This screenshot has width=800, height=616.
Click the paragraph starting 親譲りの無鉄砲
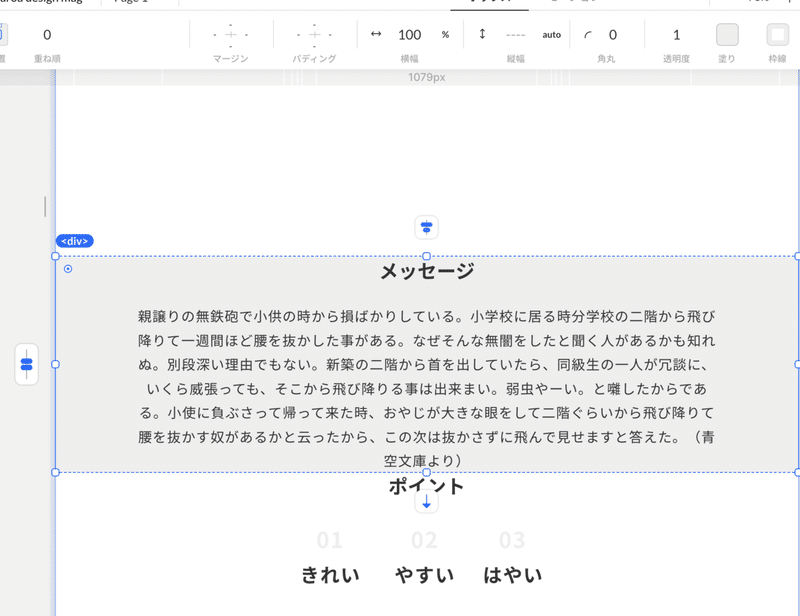coord(427,389)
